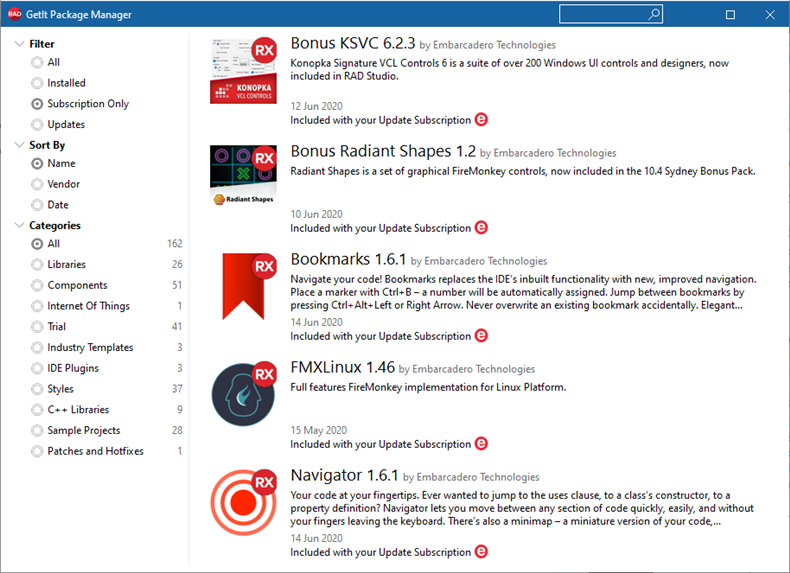Click the search magnifier icon
Viewport: 790px width, 573px height.
pyautogui.click(x=654, y=14)
